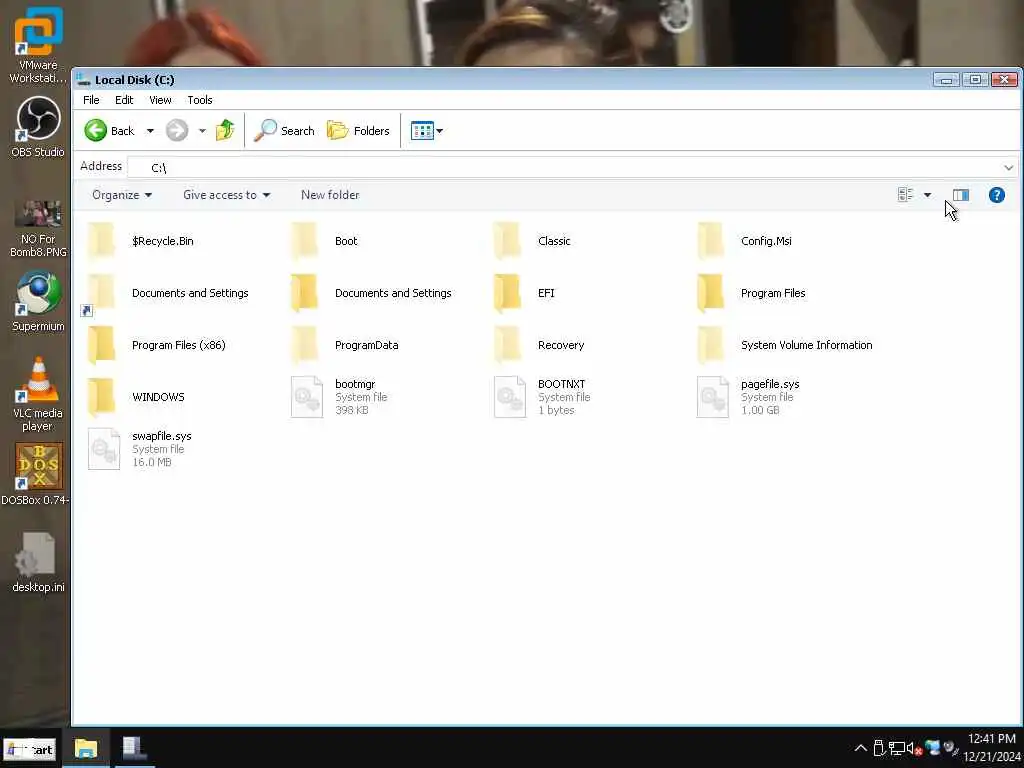
Task: Select the swapfile.sys file
Action: pyautogui.click(x=140, y=449)
